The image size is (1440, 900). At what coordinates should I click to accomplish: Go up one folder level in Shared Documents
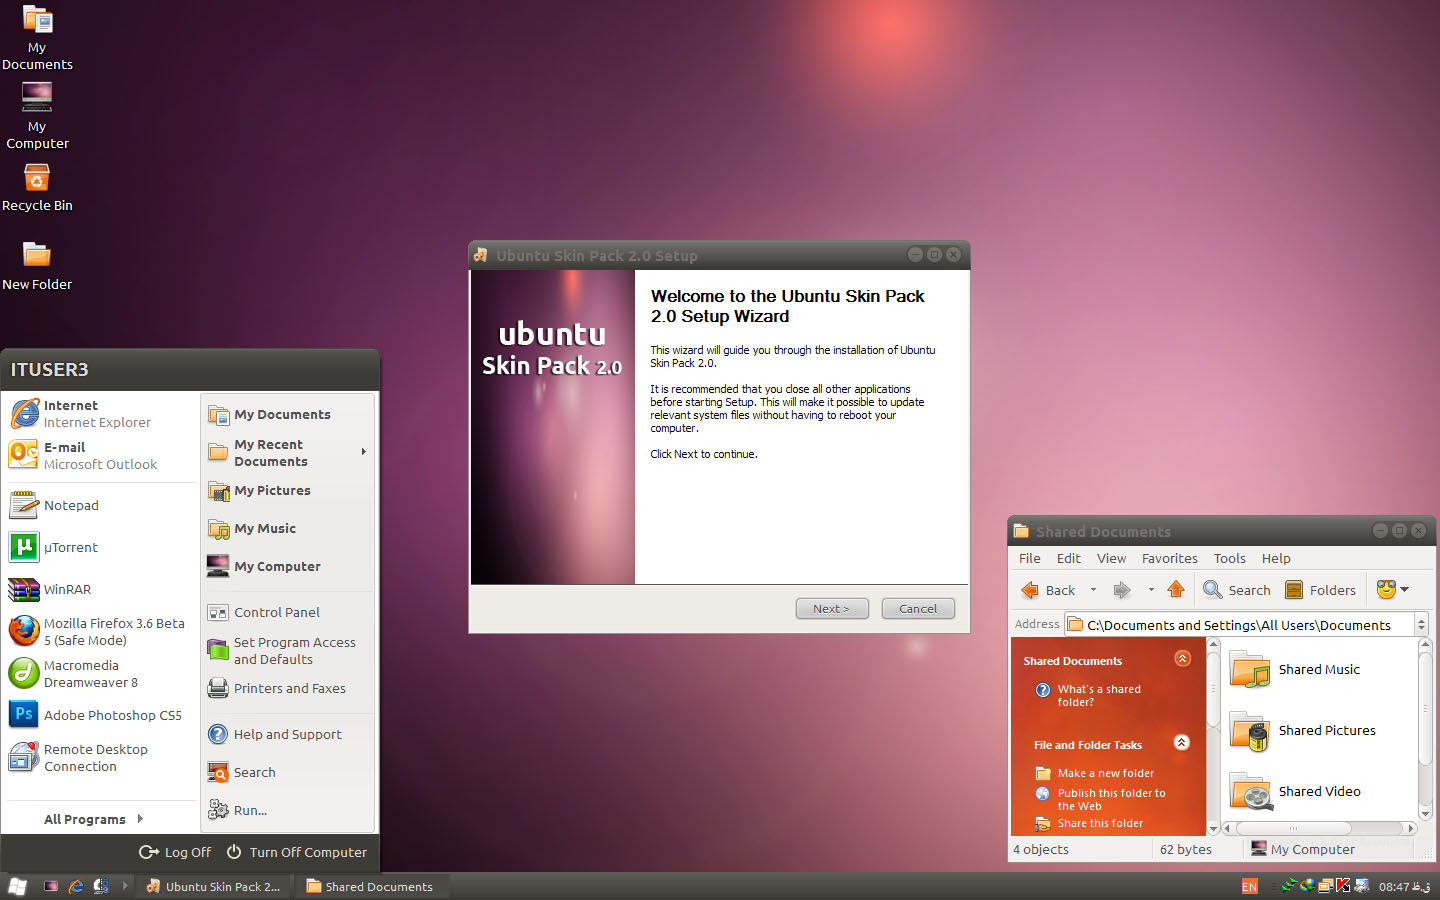click(1176, 590)
